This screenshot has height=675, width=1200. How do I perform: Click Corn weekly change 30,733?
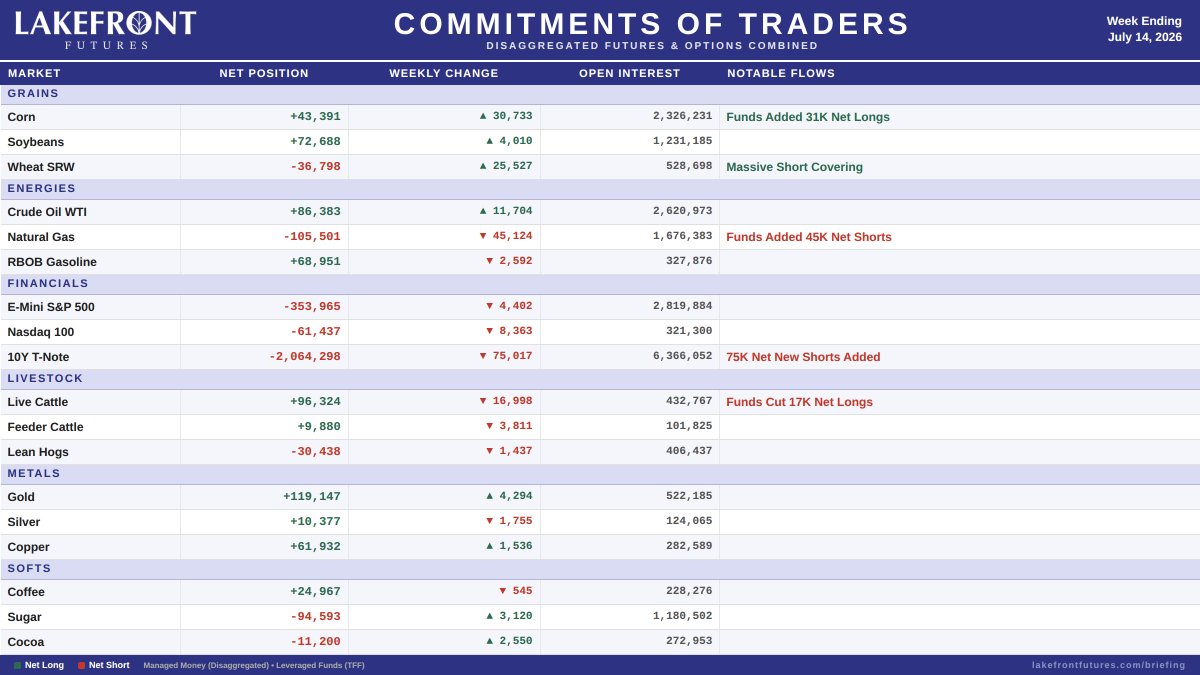click(506, 116)
